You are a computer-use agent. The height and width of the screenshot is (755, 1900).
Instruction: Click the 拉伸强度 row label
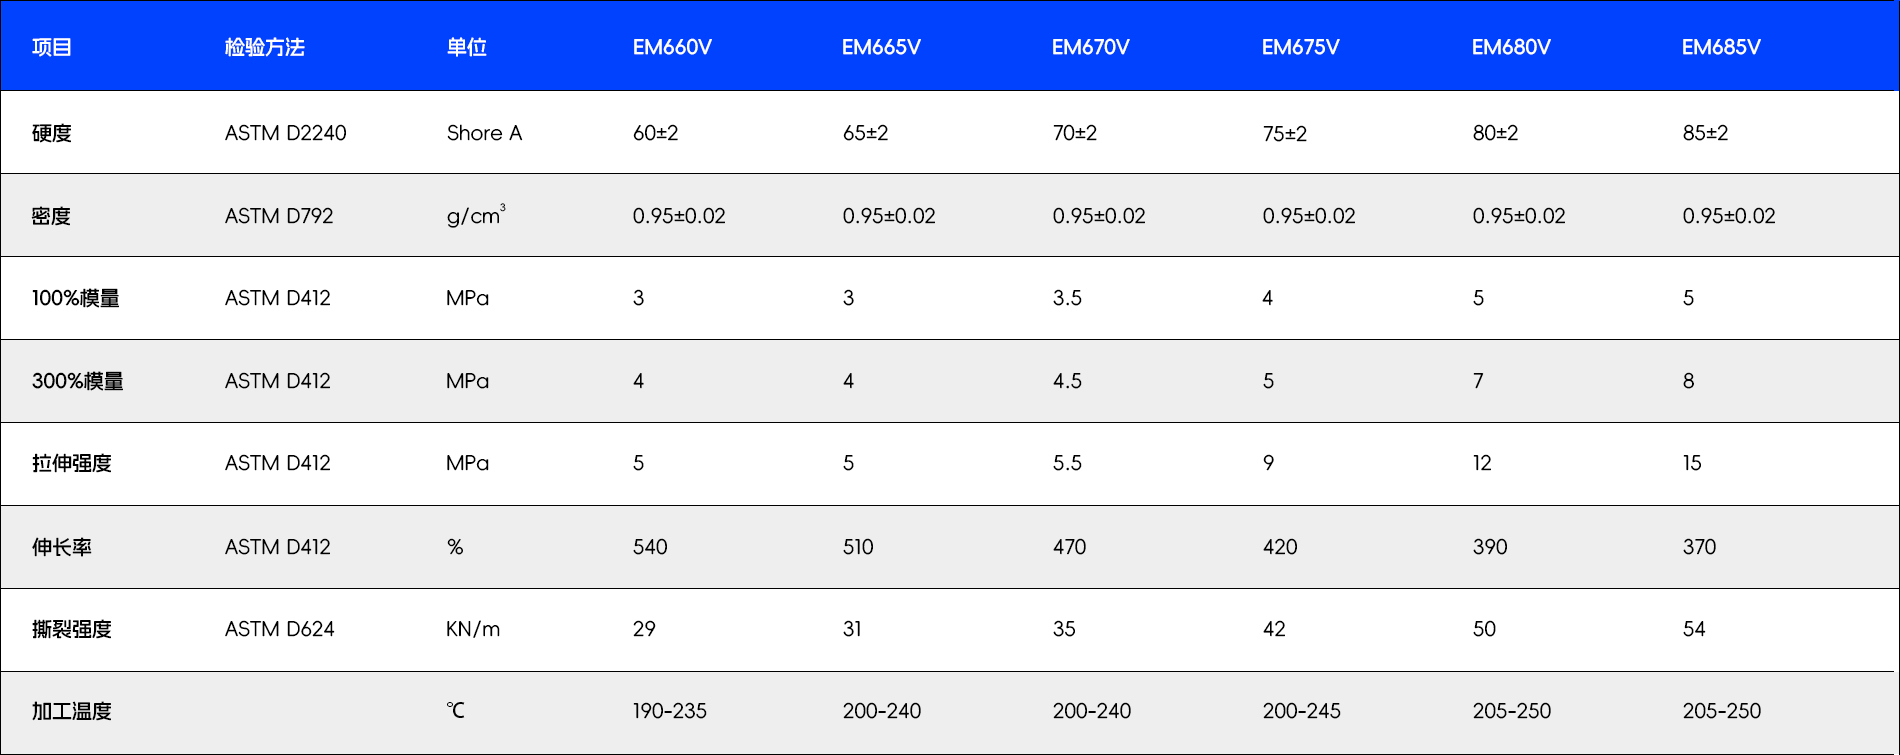click(x=72, y=463)
